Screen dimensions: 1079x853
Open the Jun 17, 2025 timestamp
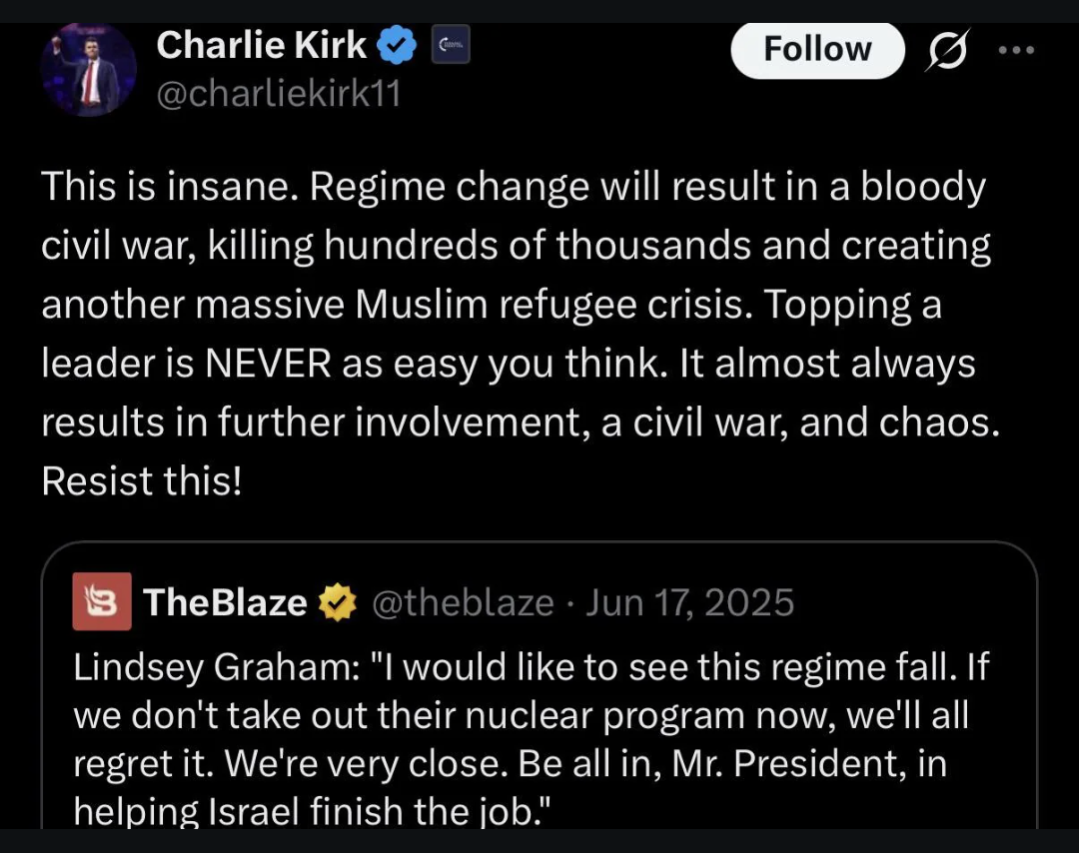(690, 603)
